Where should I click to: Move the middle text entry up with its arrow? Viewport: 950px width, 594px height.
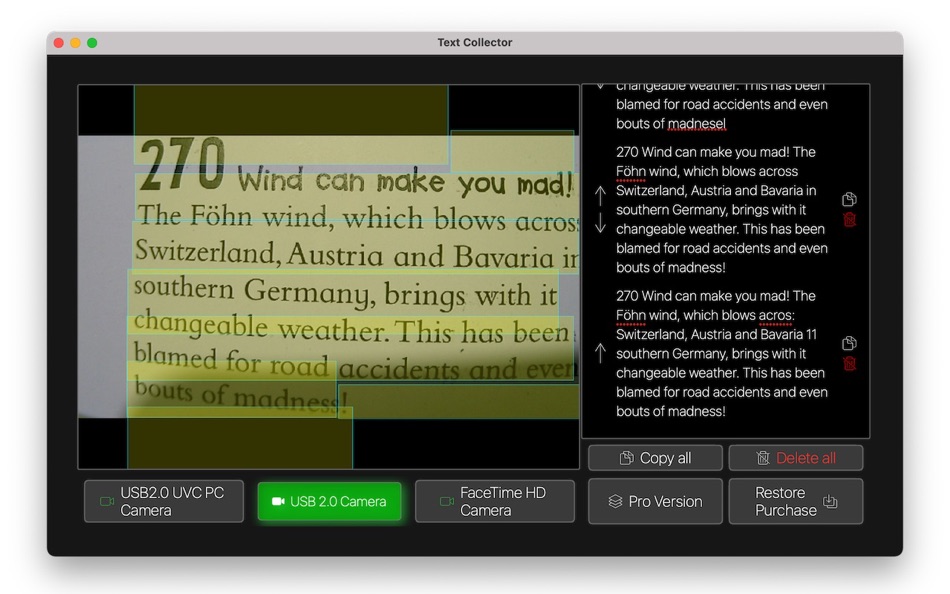click(600, 196)
